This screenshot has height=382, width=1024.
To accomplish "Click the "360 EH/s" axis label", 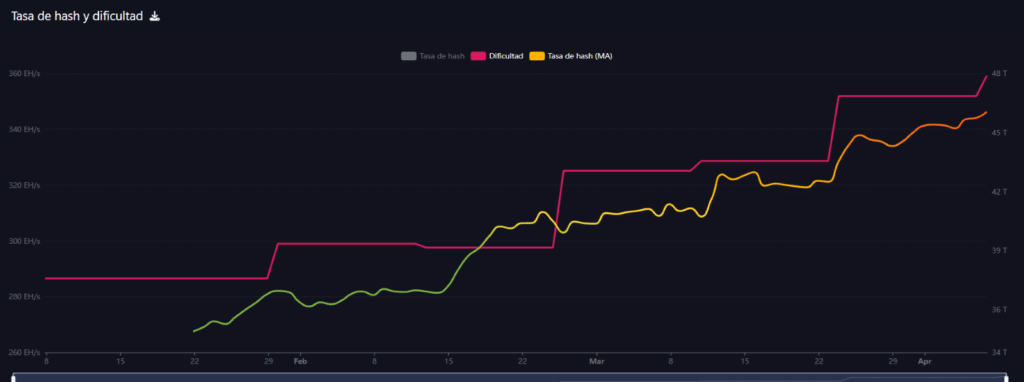I will (x=24, y=73).
